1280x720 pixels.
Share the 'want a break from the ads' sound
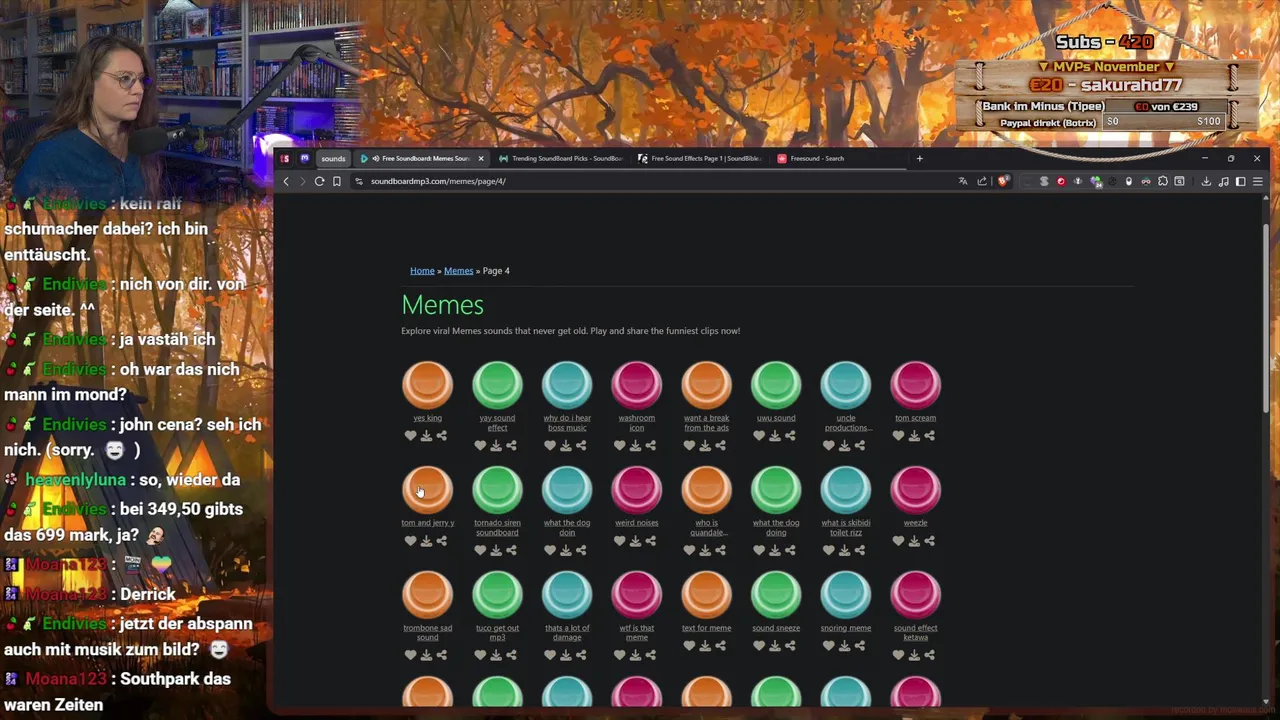tap(721, 446)
